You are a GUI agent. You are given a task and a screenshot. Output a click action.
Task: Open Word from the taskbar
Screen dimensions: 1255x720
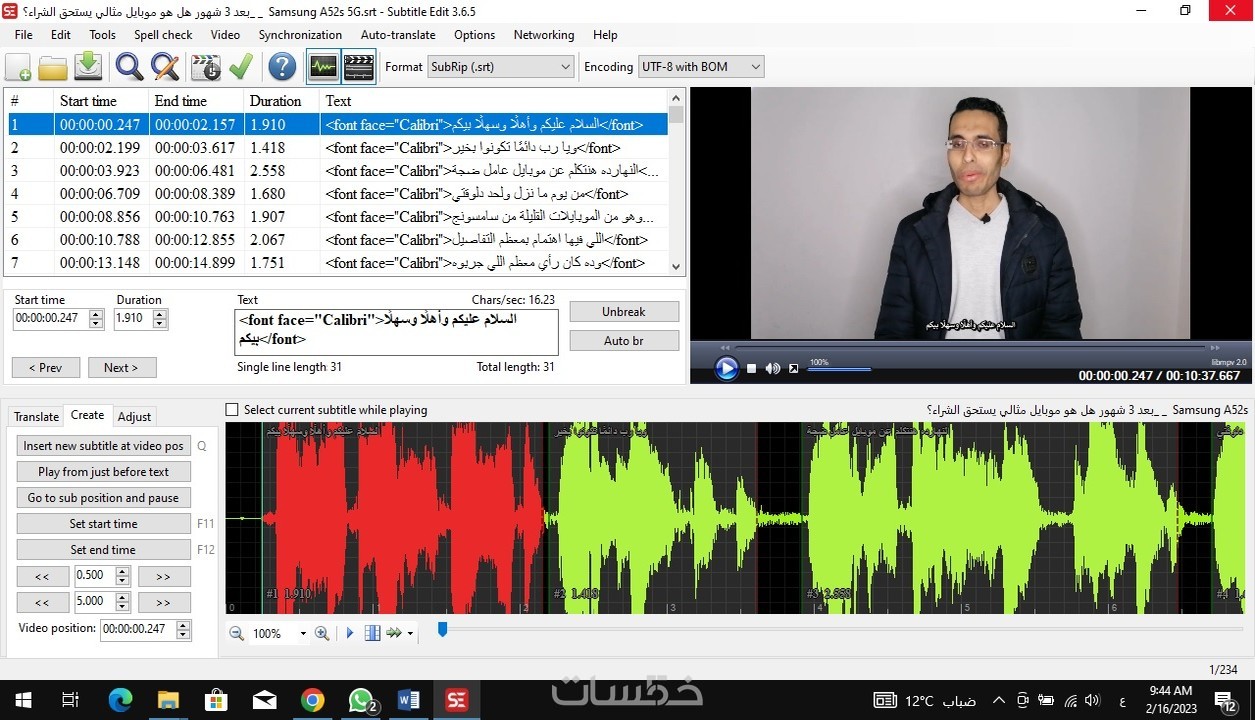point(408,700)
